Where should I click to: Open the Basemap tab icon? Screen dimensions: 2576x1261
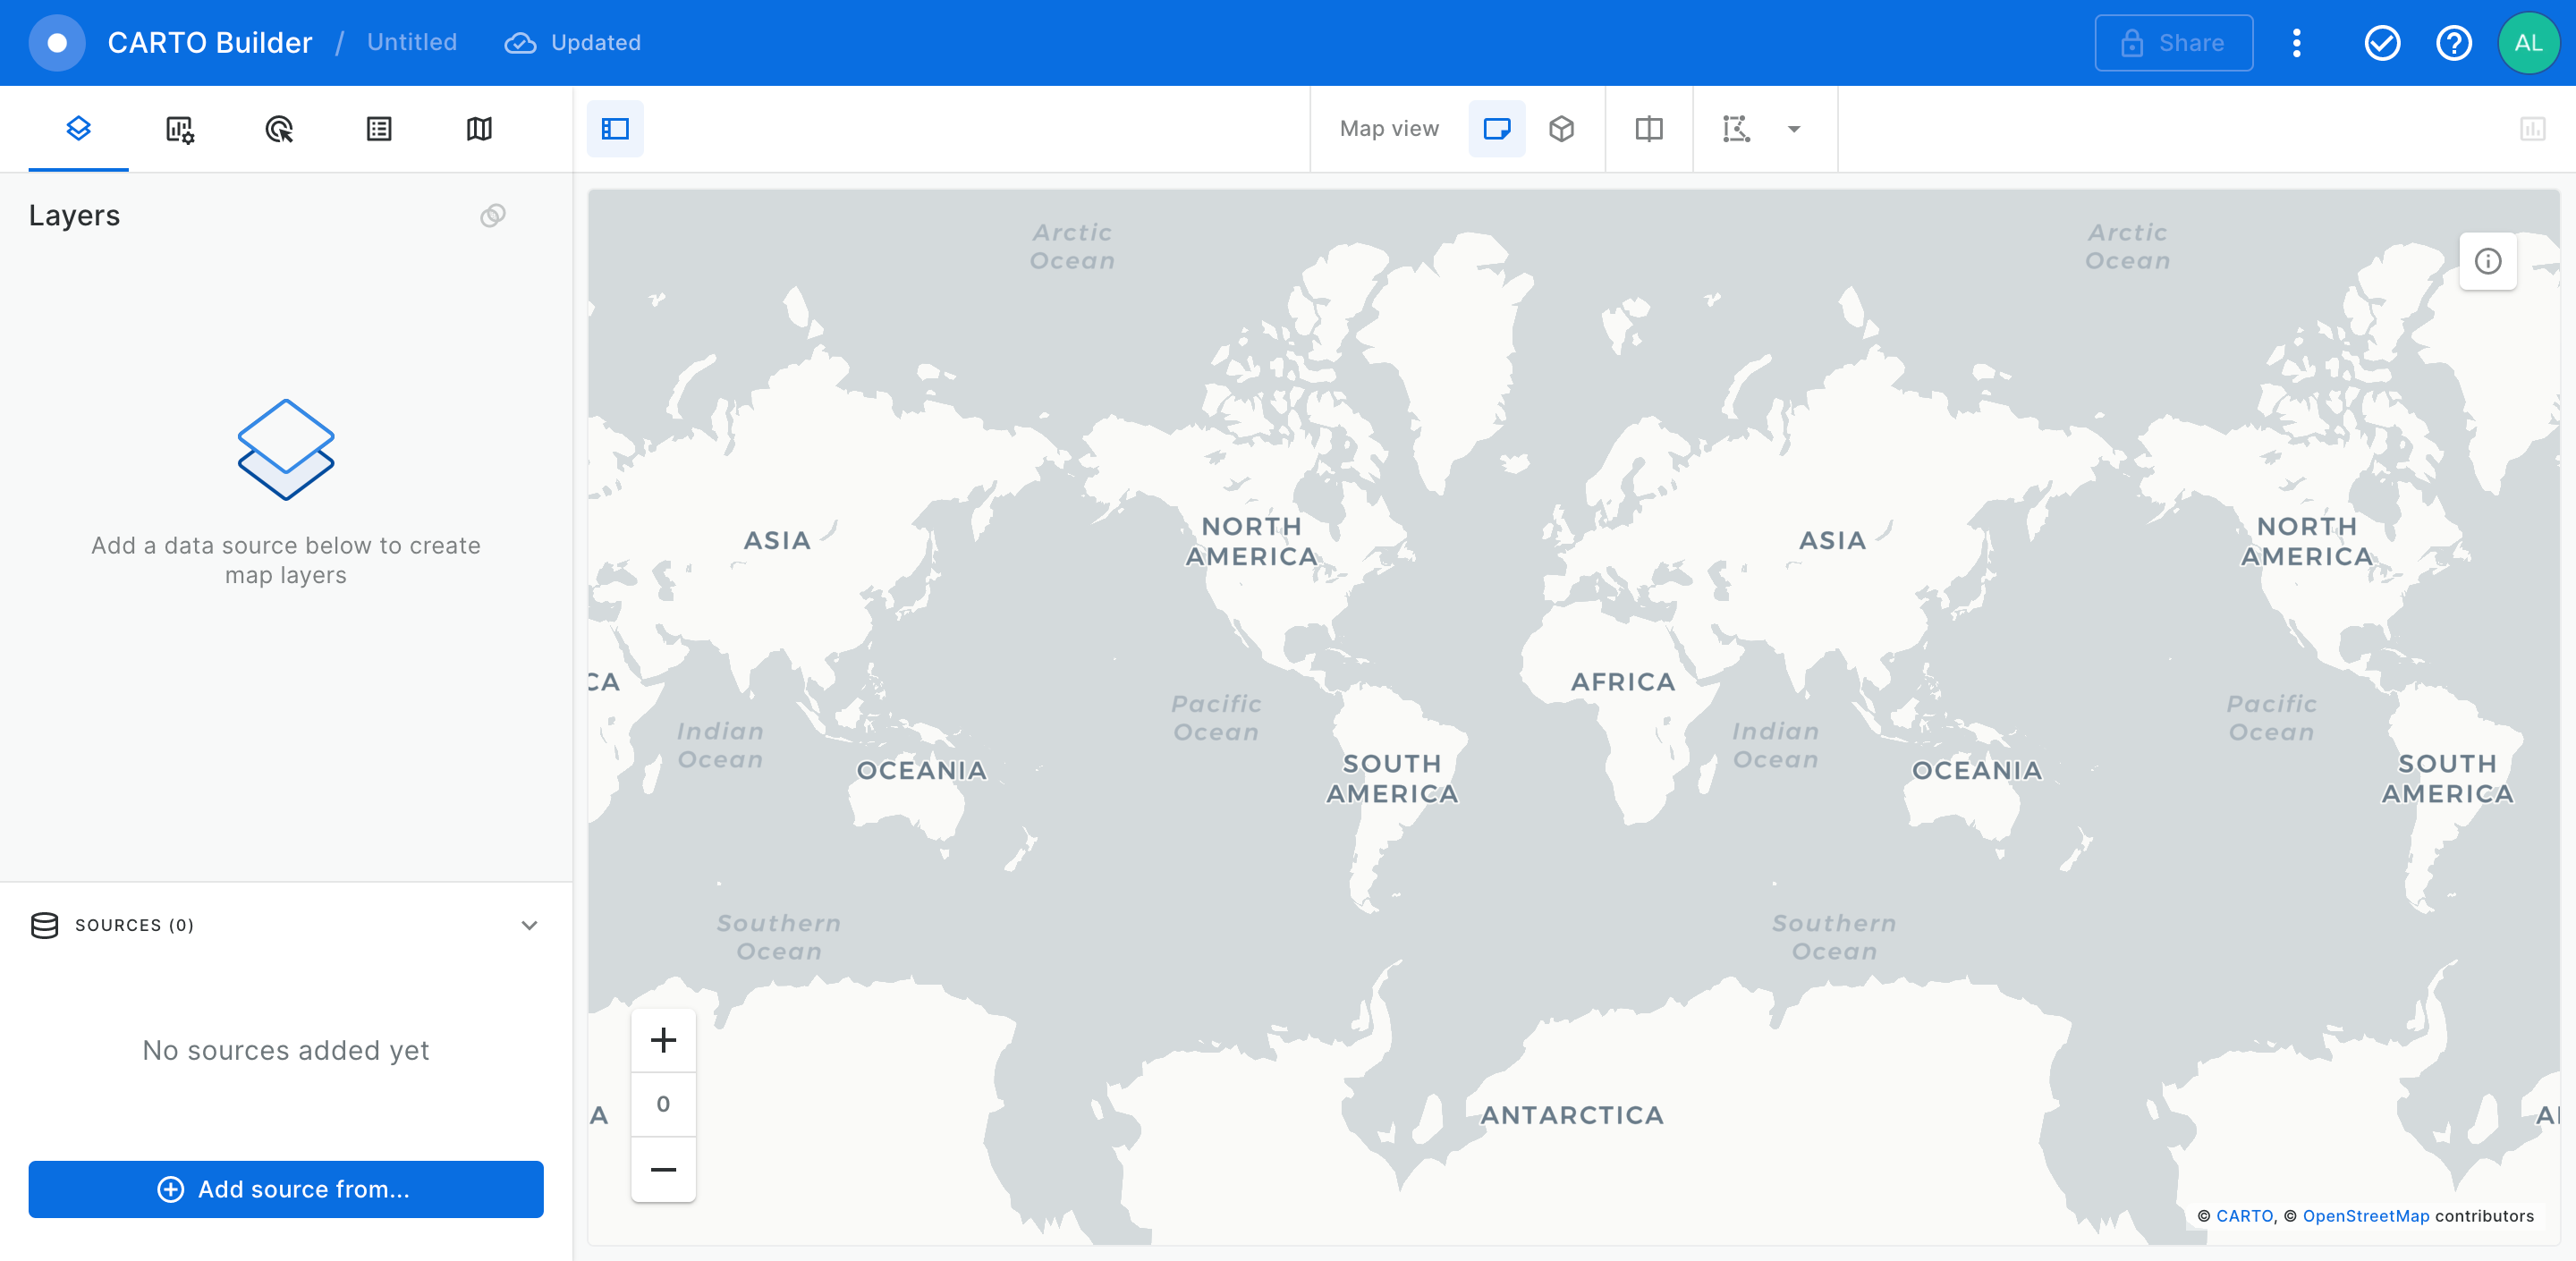[x=479, y=129]
